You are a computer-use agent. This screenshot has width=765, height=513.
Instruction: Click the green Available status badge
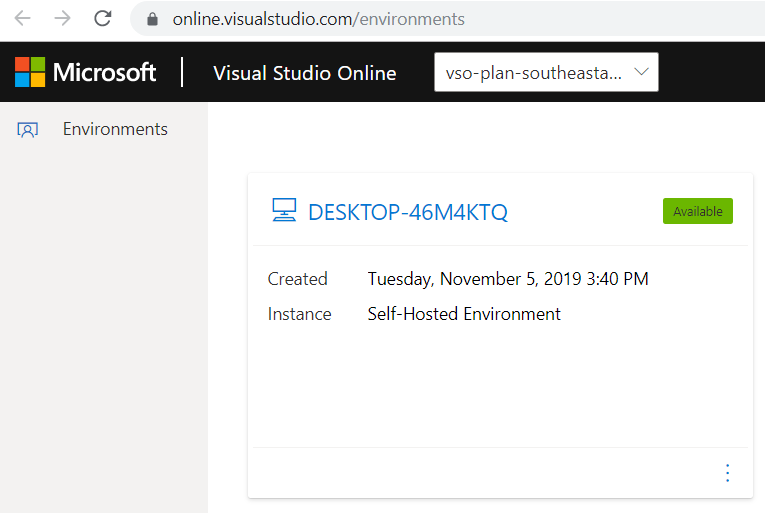point(698,211)
